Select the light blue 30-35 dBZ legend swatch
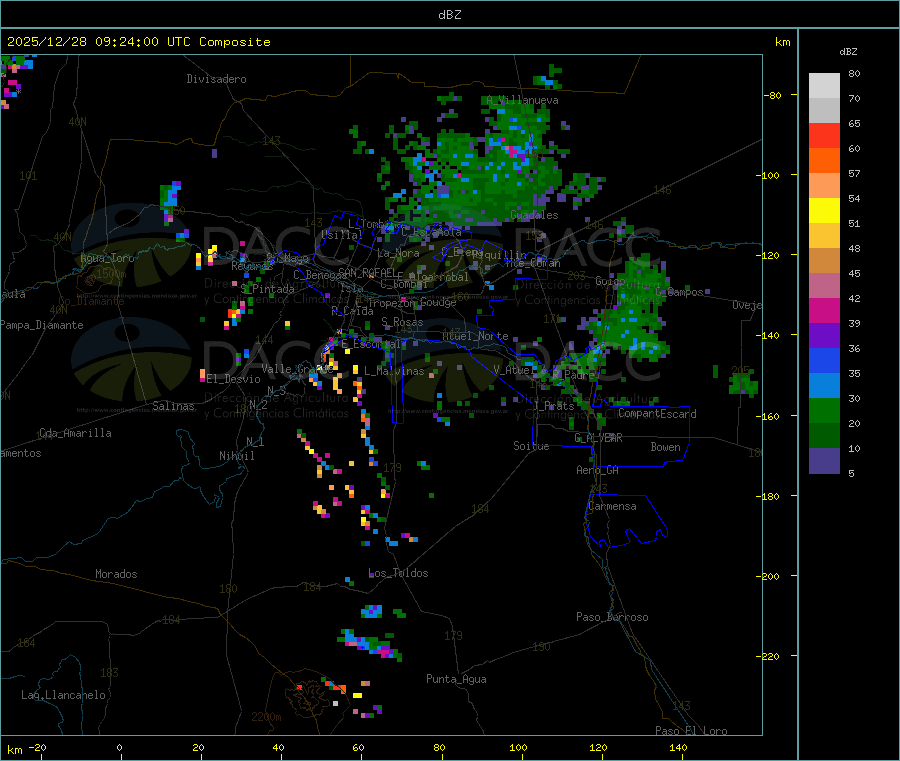This screenshot has height=761, width=900. tap(824, 386)
